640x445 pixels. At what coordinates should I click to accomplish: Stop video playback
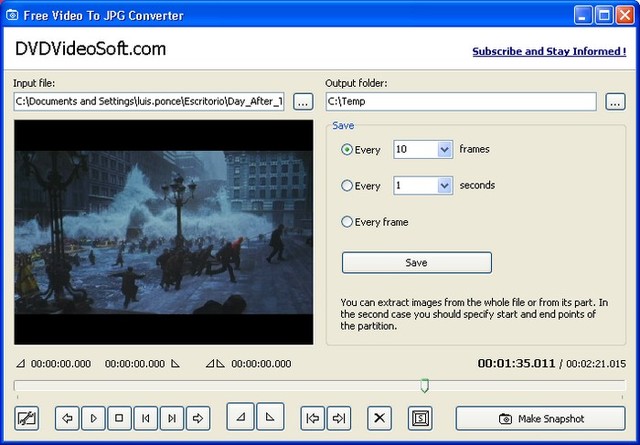point(119,418)
